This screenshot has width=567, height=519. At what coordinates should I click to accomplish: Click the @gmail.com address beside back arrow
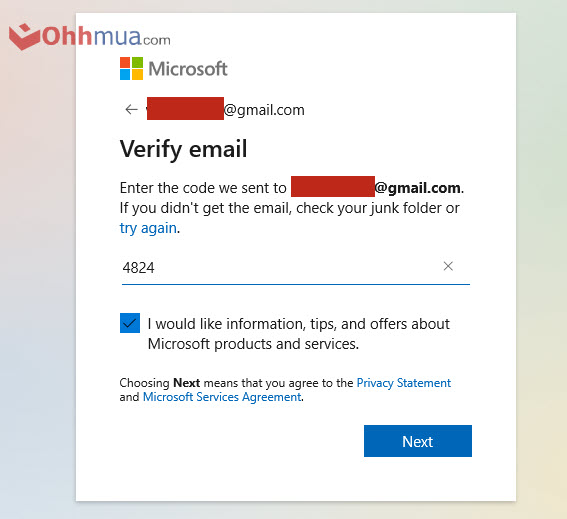click(x=264, y=110)
